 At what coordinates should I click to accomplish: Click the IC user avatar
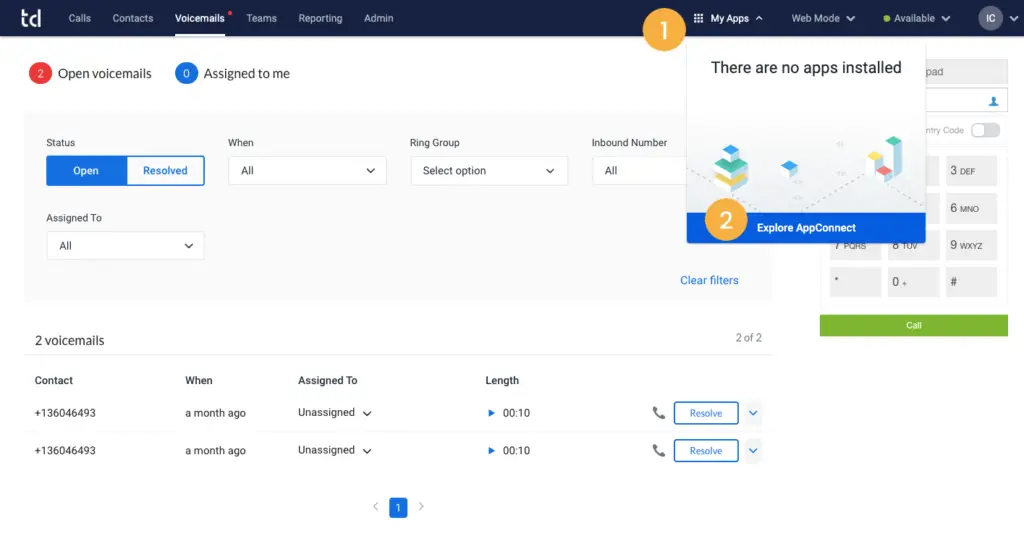point(990,18)
